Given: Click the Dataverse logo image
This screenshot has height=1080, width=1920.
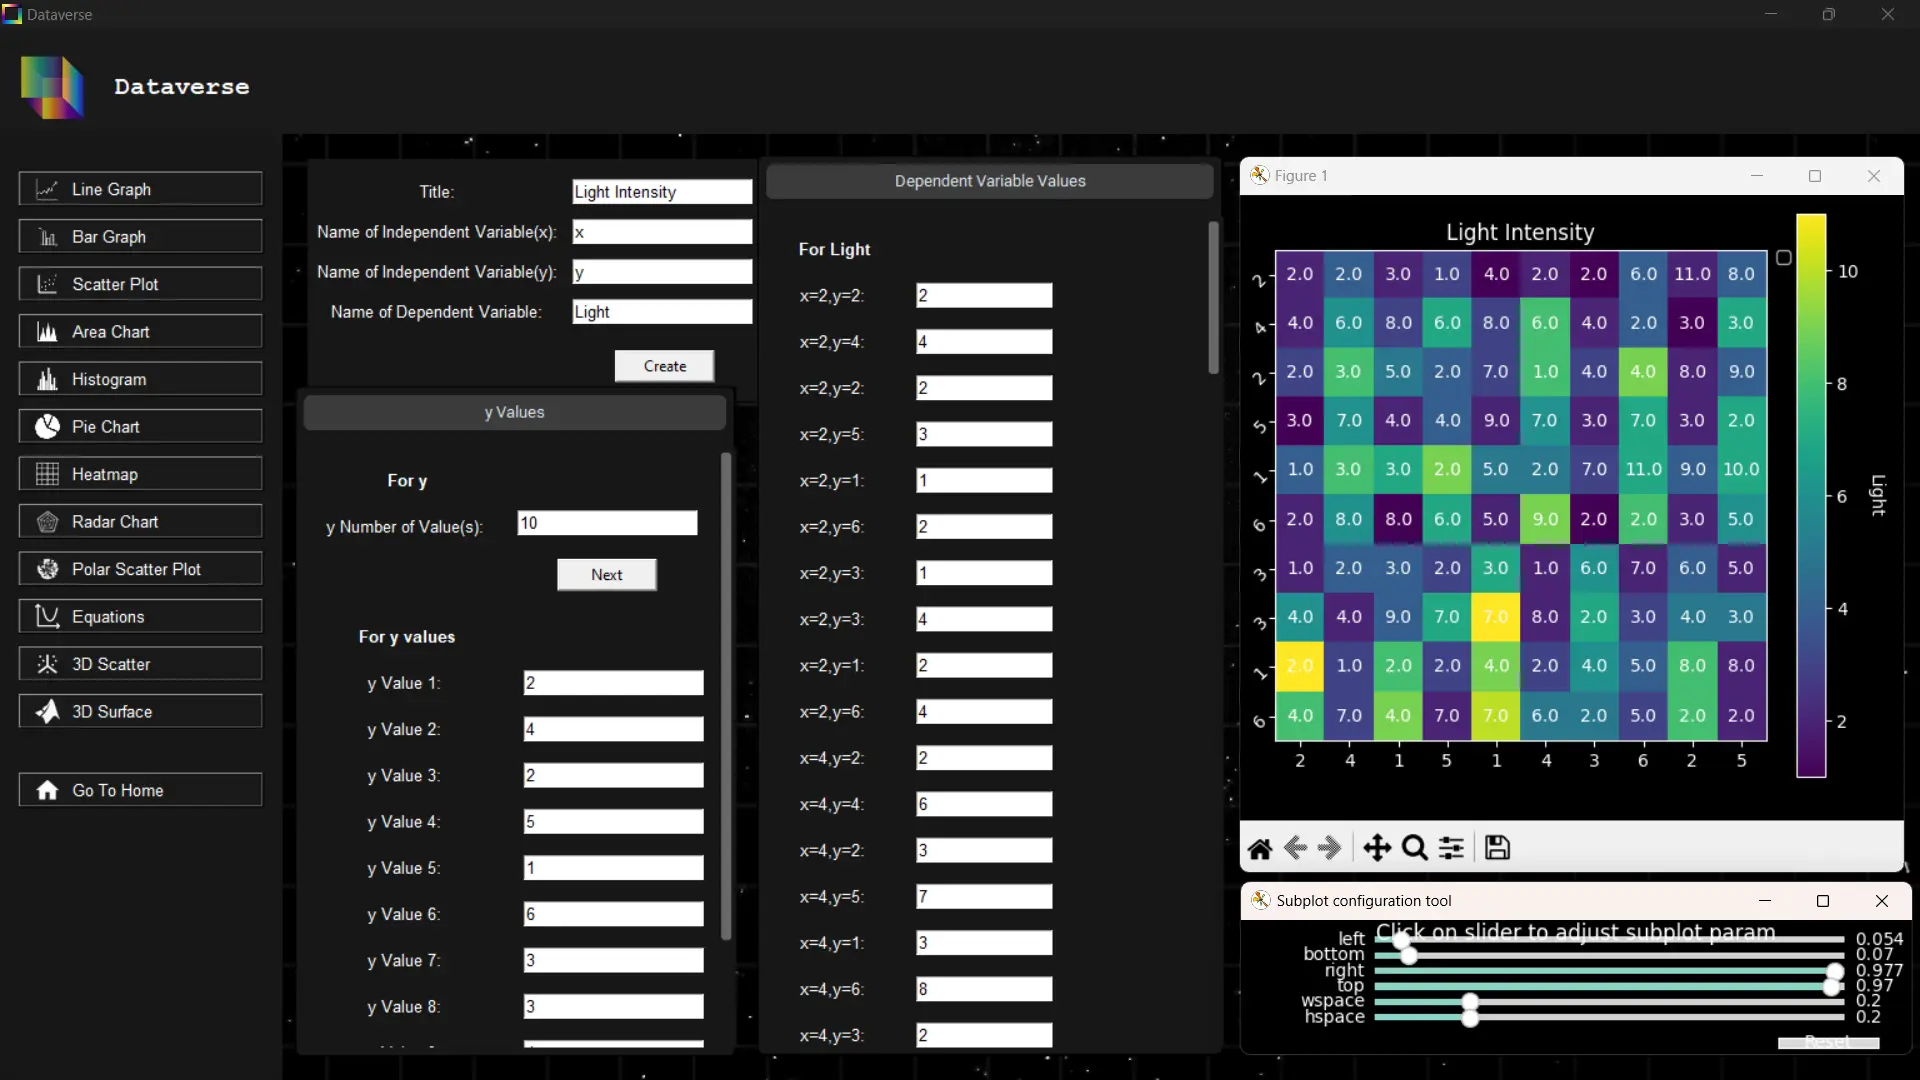Looking at the screenshot, I should tap(52, 87).
